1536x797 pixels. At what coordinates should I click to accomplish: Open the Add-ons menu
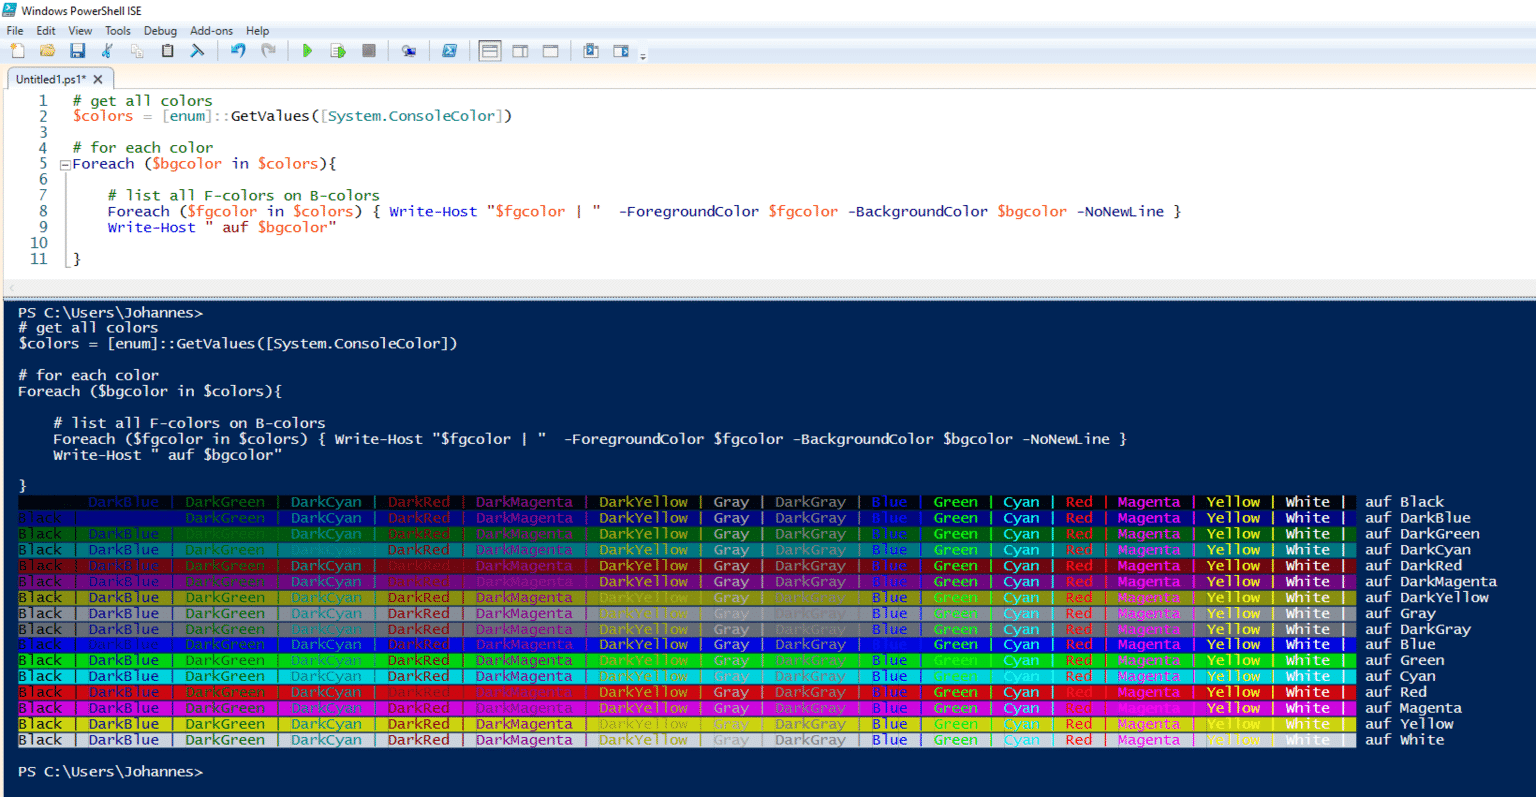(211, 31)
